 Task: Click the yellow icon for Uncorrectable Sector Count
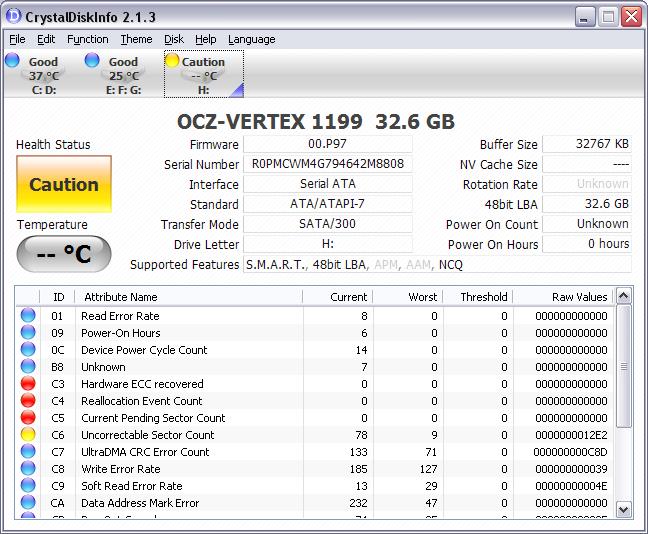coord(28,434)
